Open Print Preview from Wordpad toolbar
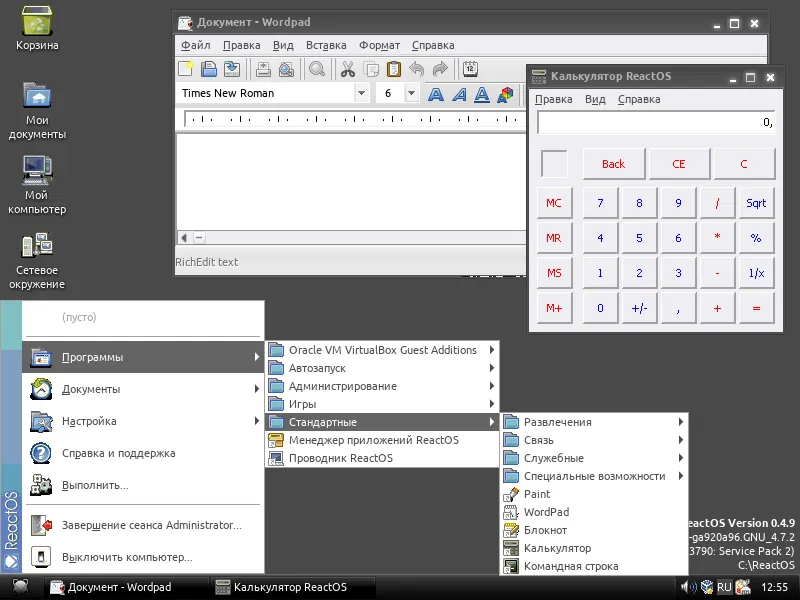800x600 pixels. pos(287,68)
